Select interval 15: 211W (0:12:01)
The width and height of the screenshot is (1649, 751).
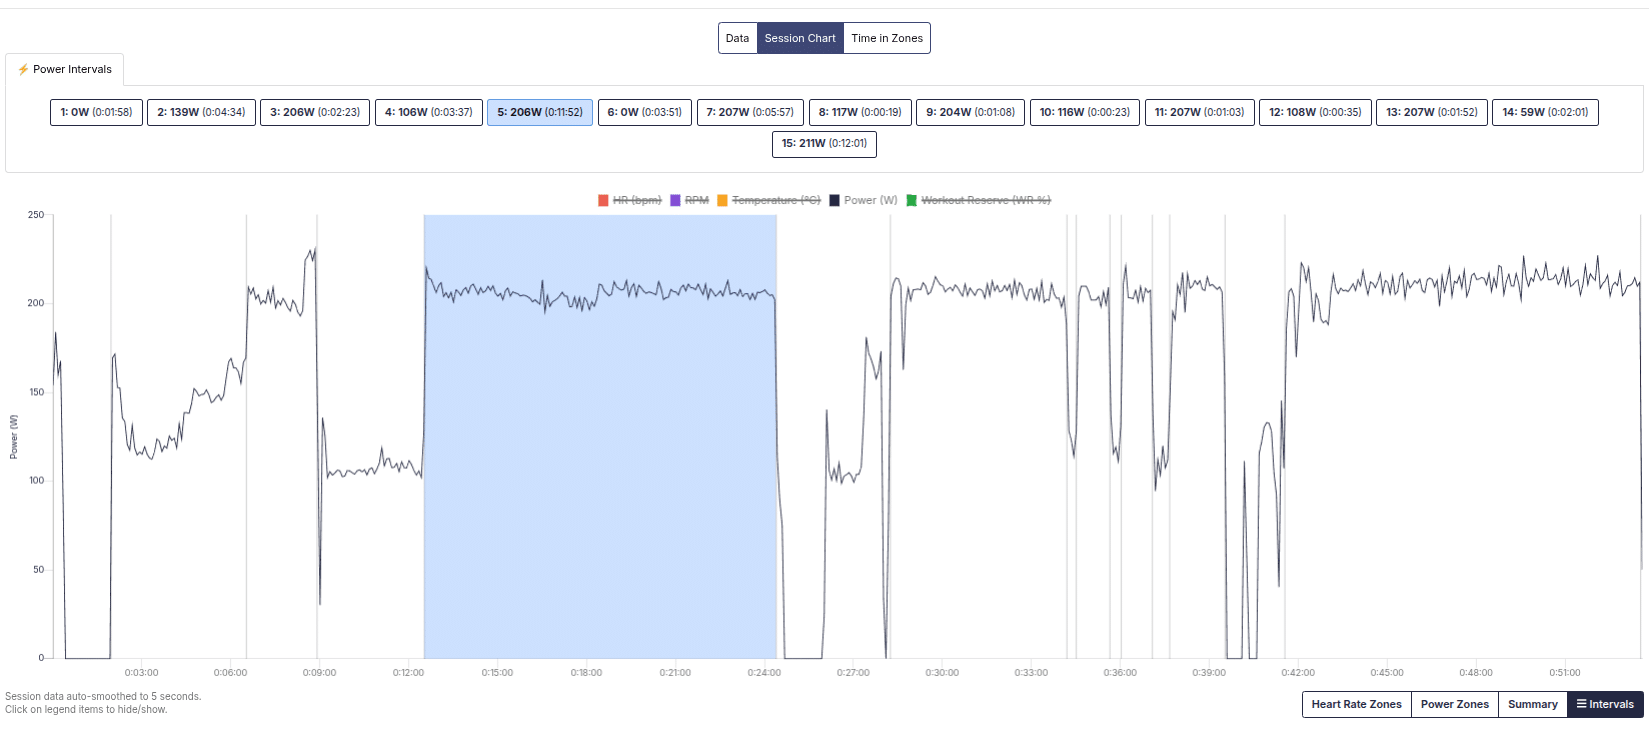click(824, 144)
